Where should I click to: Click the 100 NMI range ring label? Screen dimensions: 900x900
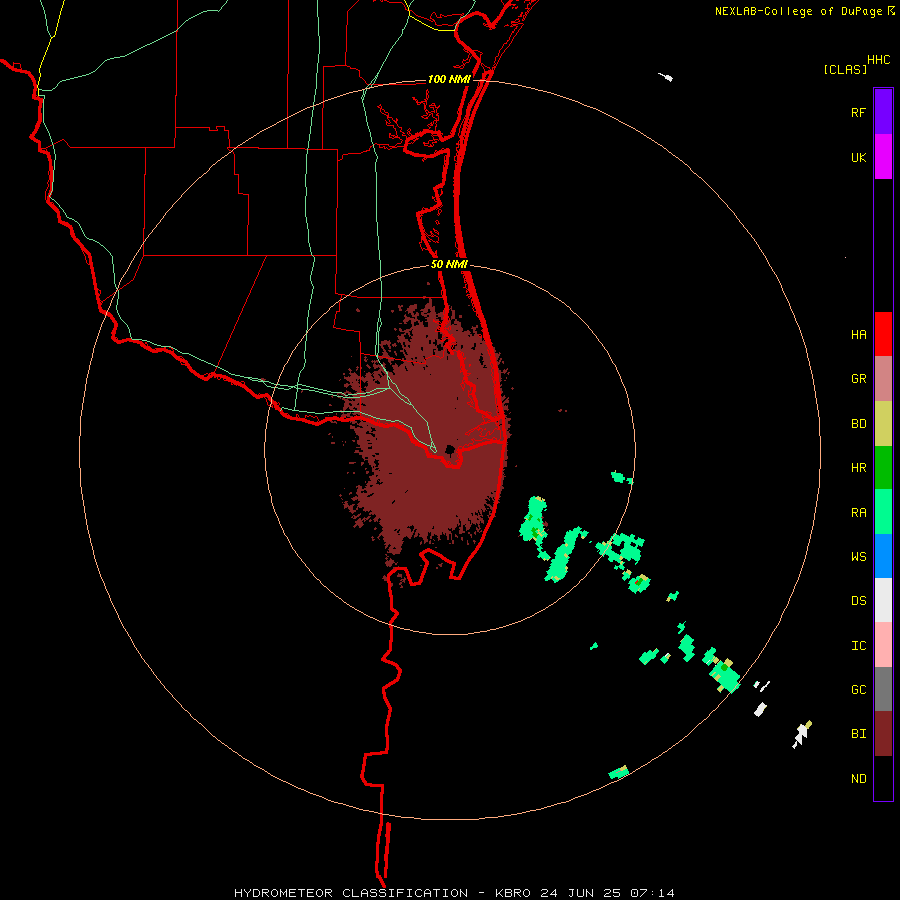449,79
